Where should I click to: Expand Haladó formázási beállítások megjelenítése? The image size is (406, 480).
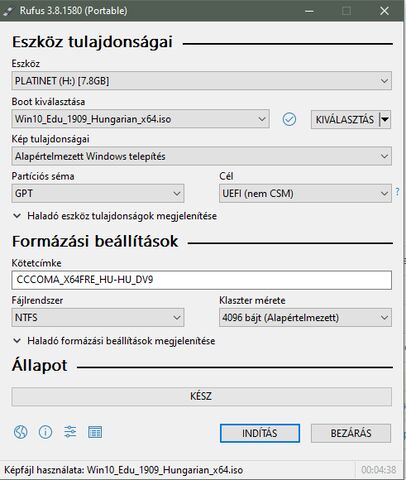point(114,341)
